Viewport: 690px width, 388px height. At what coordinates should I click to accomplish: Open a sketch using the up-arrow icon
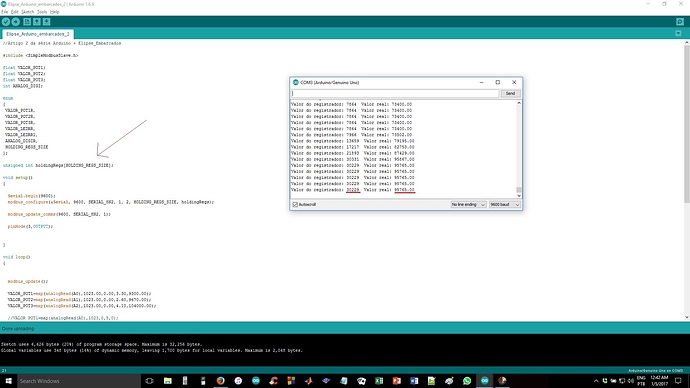pyautogui.click(x=37, y=22)
